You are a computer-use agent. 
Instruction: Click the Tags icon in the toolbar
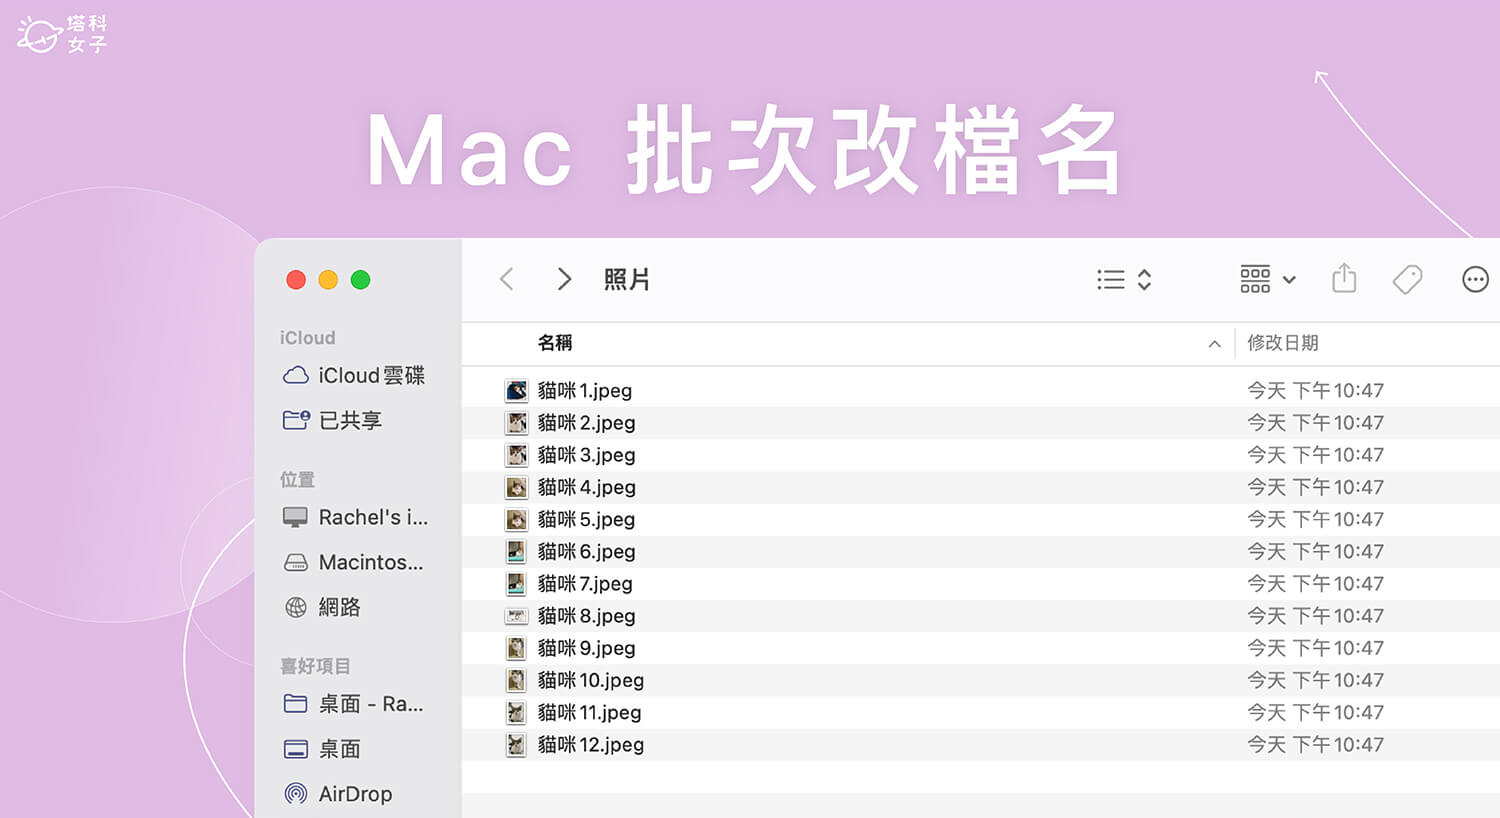tap(1408, 279)
